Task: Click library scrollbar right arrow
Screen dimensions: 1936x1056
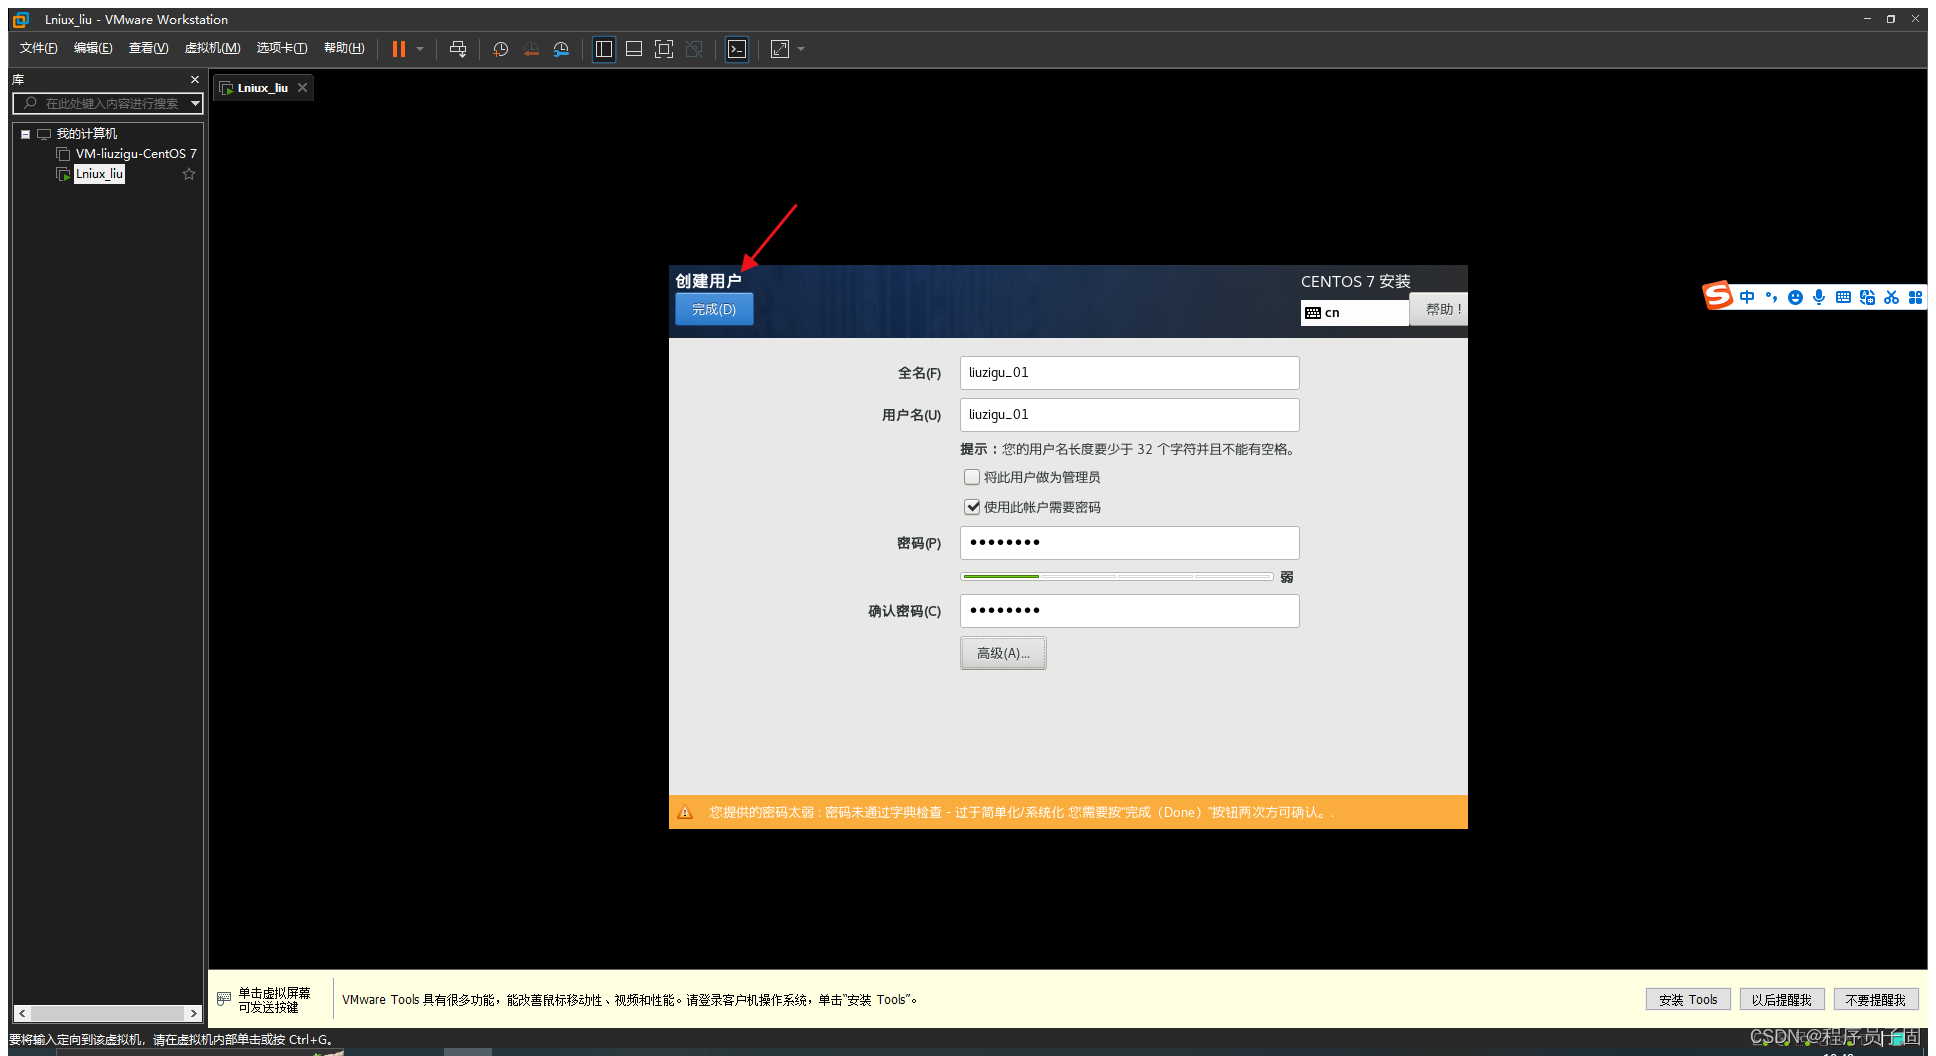Action: (193, 1013)
